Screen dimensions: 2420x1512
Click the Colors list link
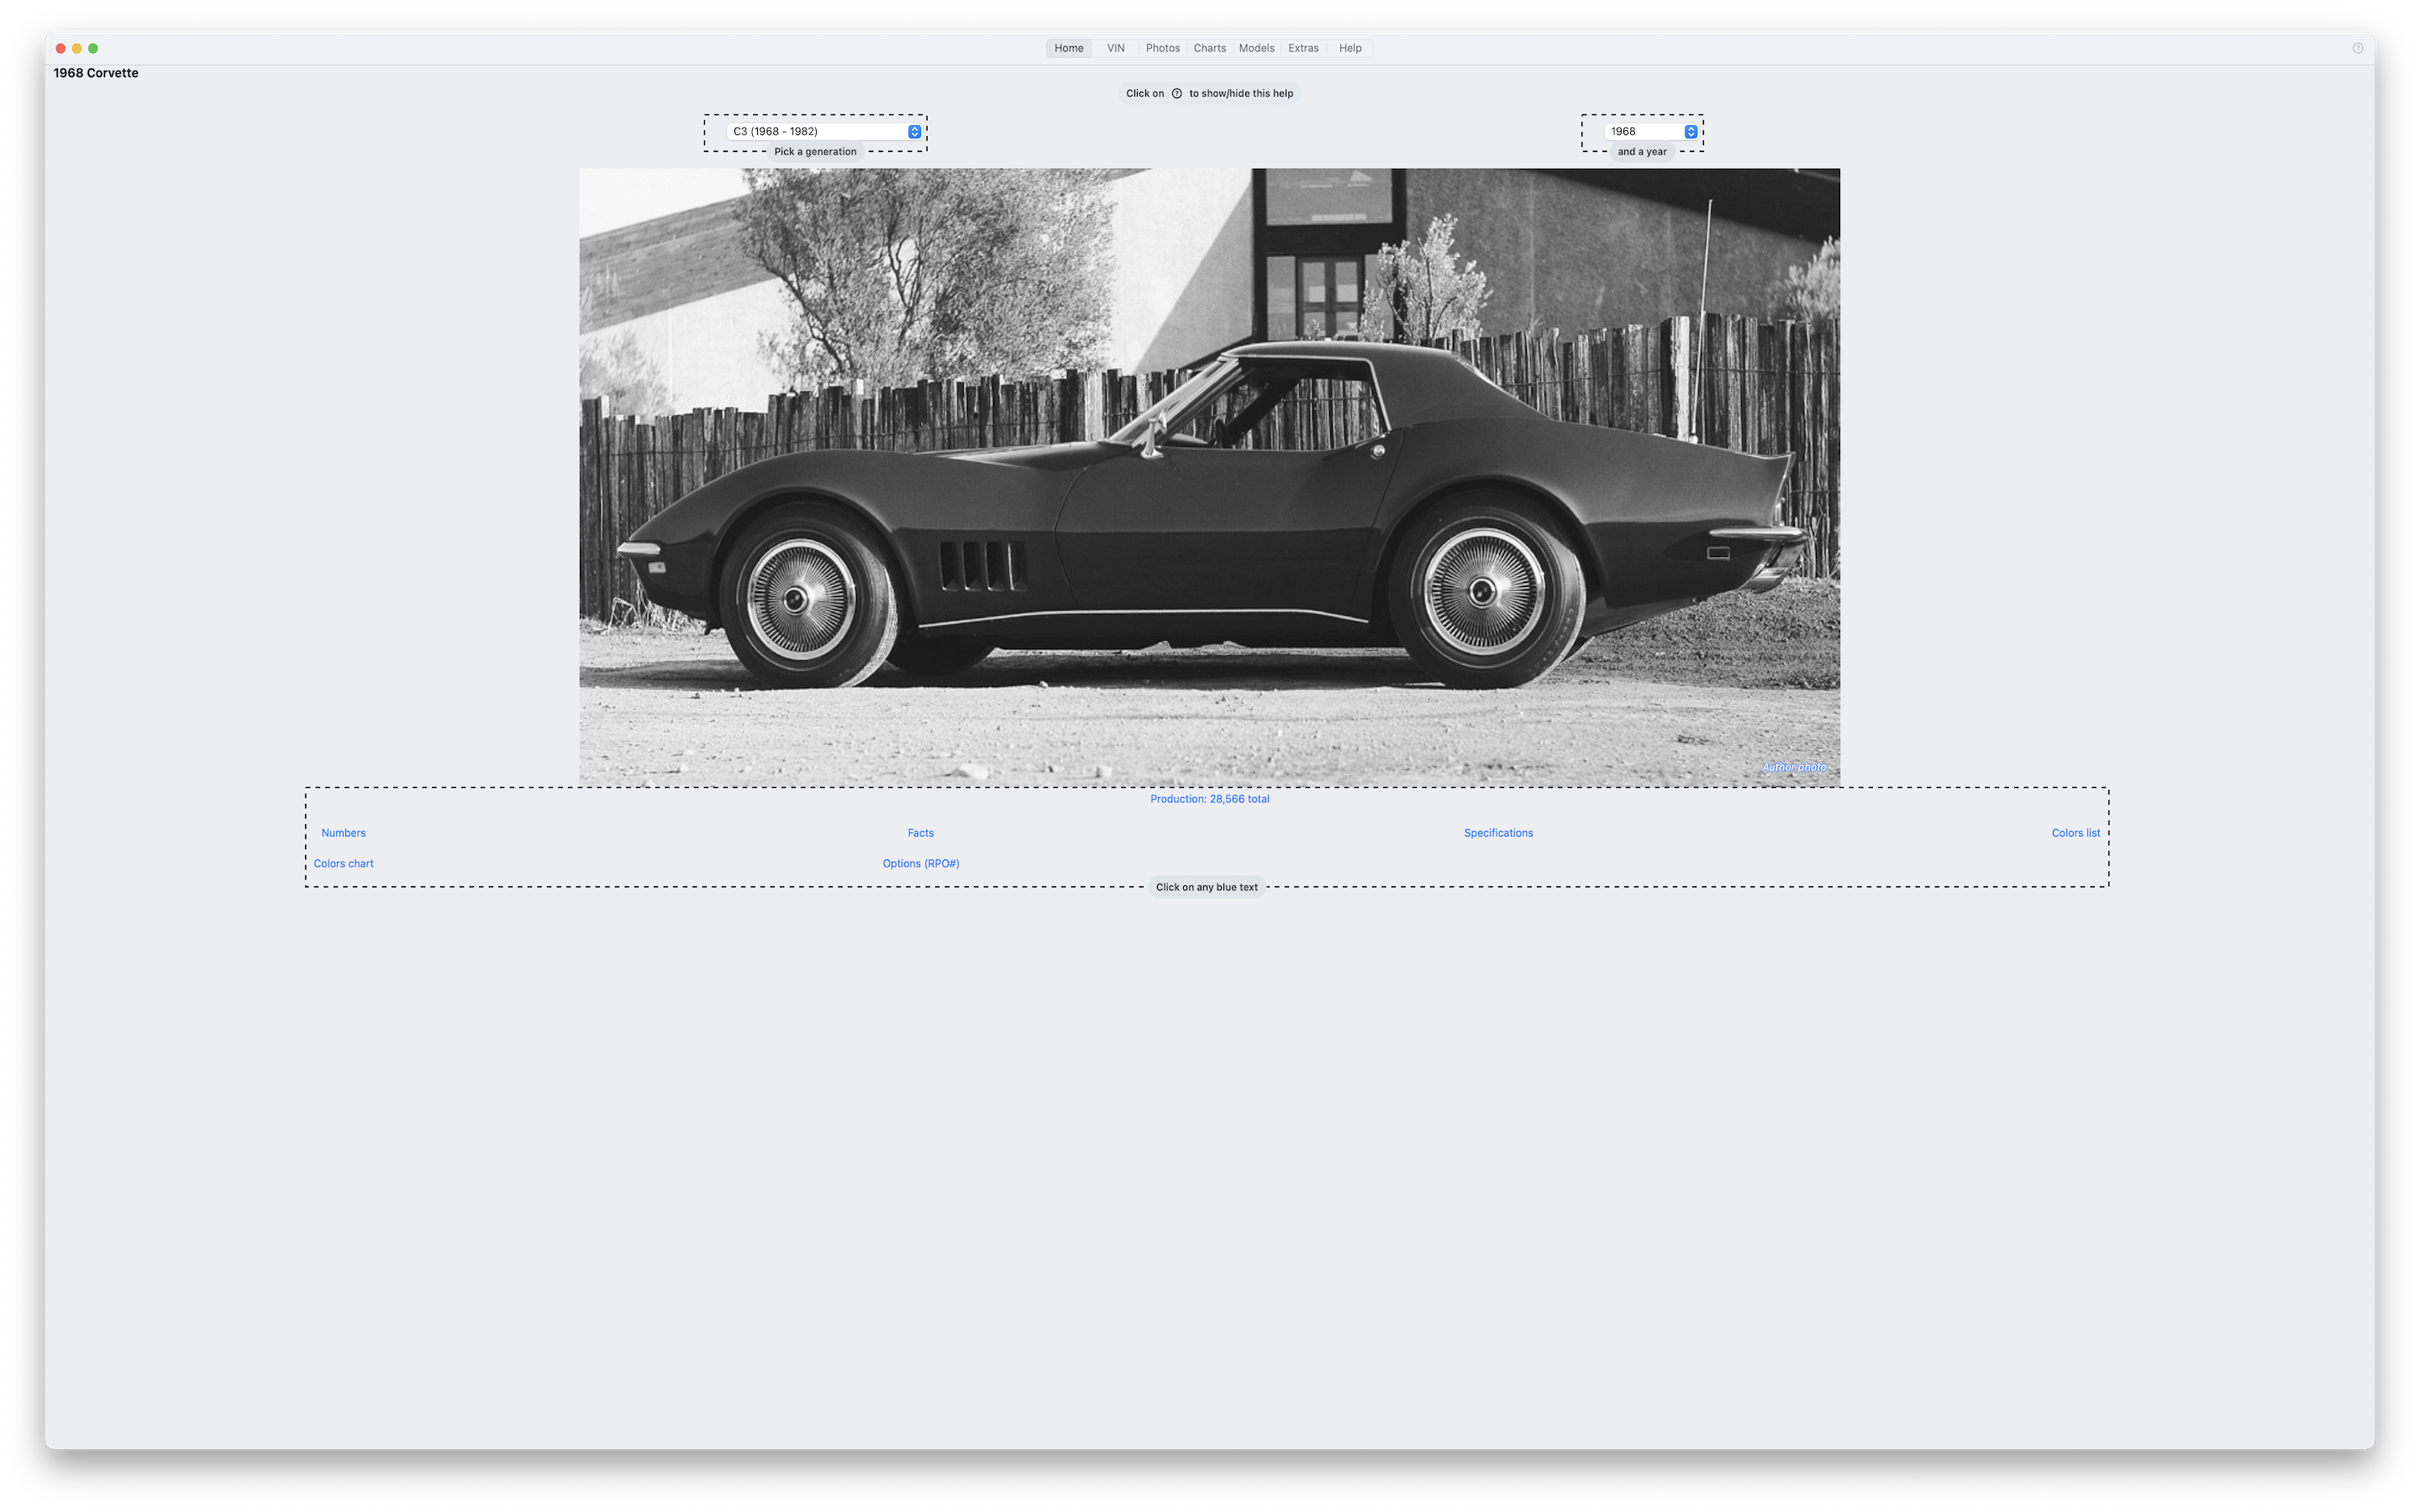(x=2075, y=833)
